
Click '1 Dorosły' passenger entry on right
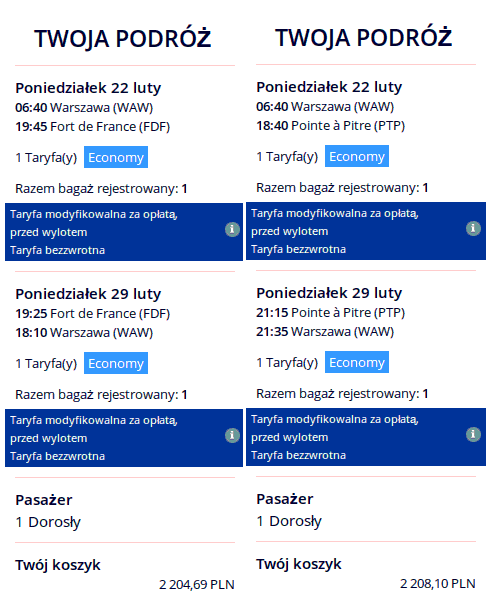(x=289, y=521)
